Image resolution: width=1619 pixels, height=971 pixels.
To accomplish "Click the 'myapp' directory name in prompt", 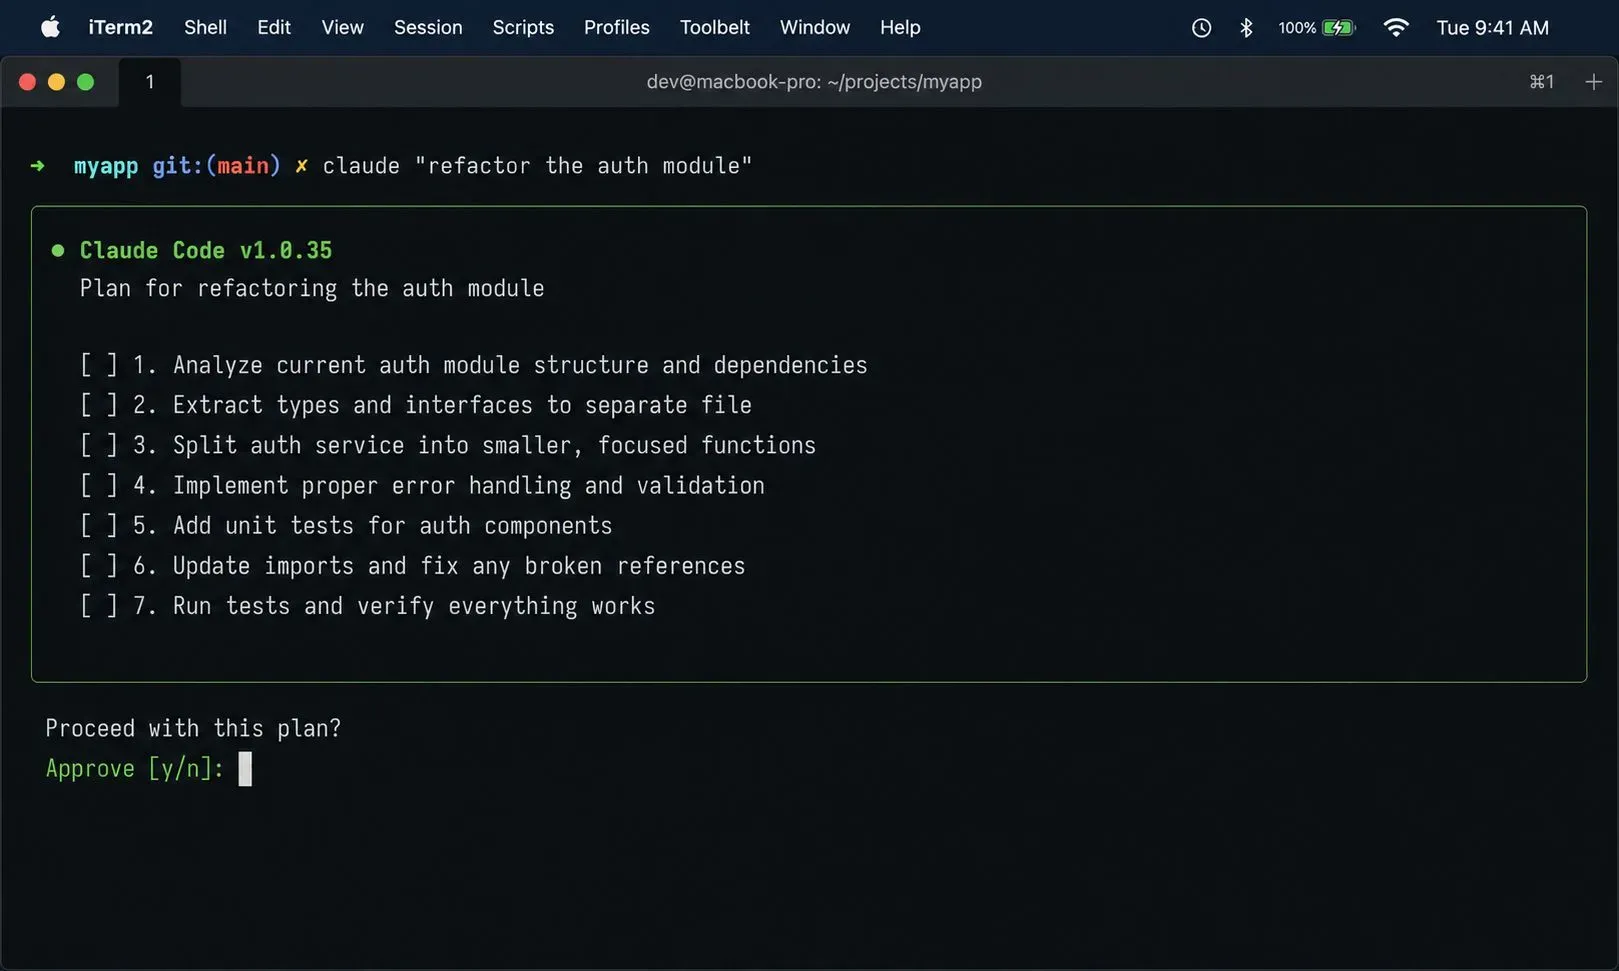I will pyautogui.click(x=106, y=166).
